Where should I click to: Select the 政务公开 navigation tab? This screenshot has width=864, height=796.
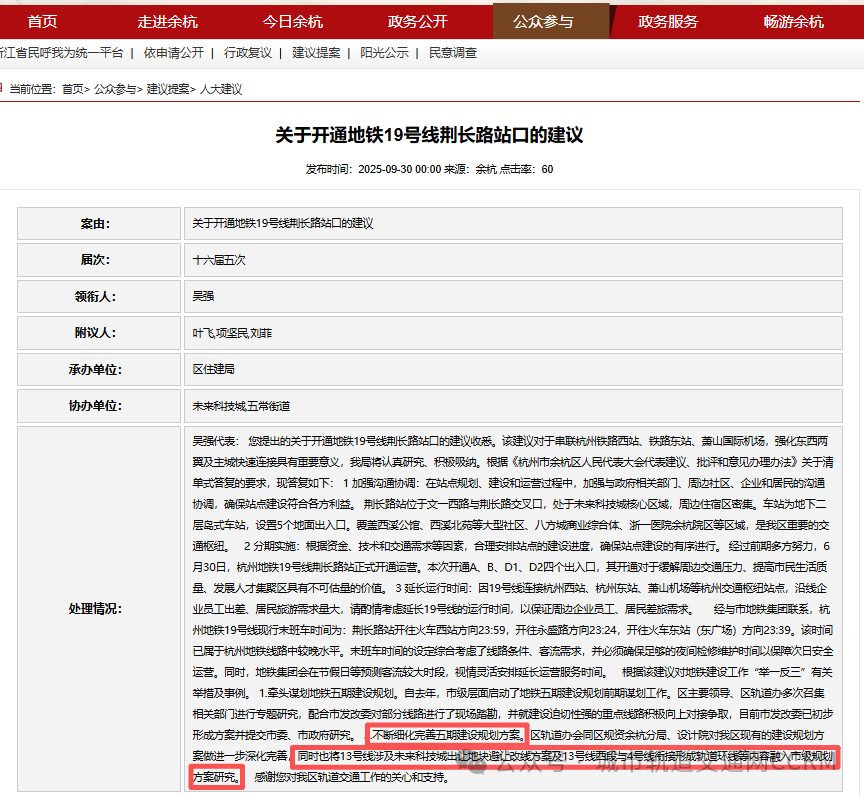tap(416, 21)
